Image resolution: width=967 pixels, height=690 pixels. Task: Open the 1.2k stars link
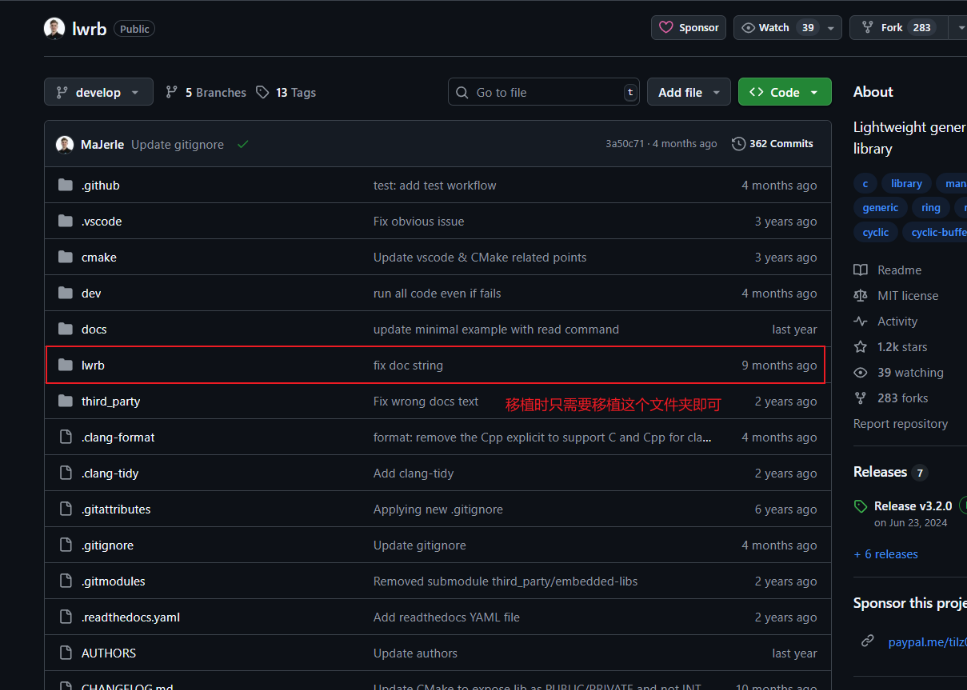[891, 347]
